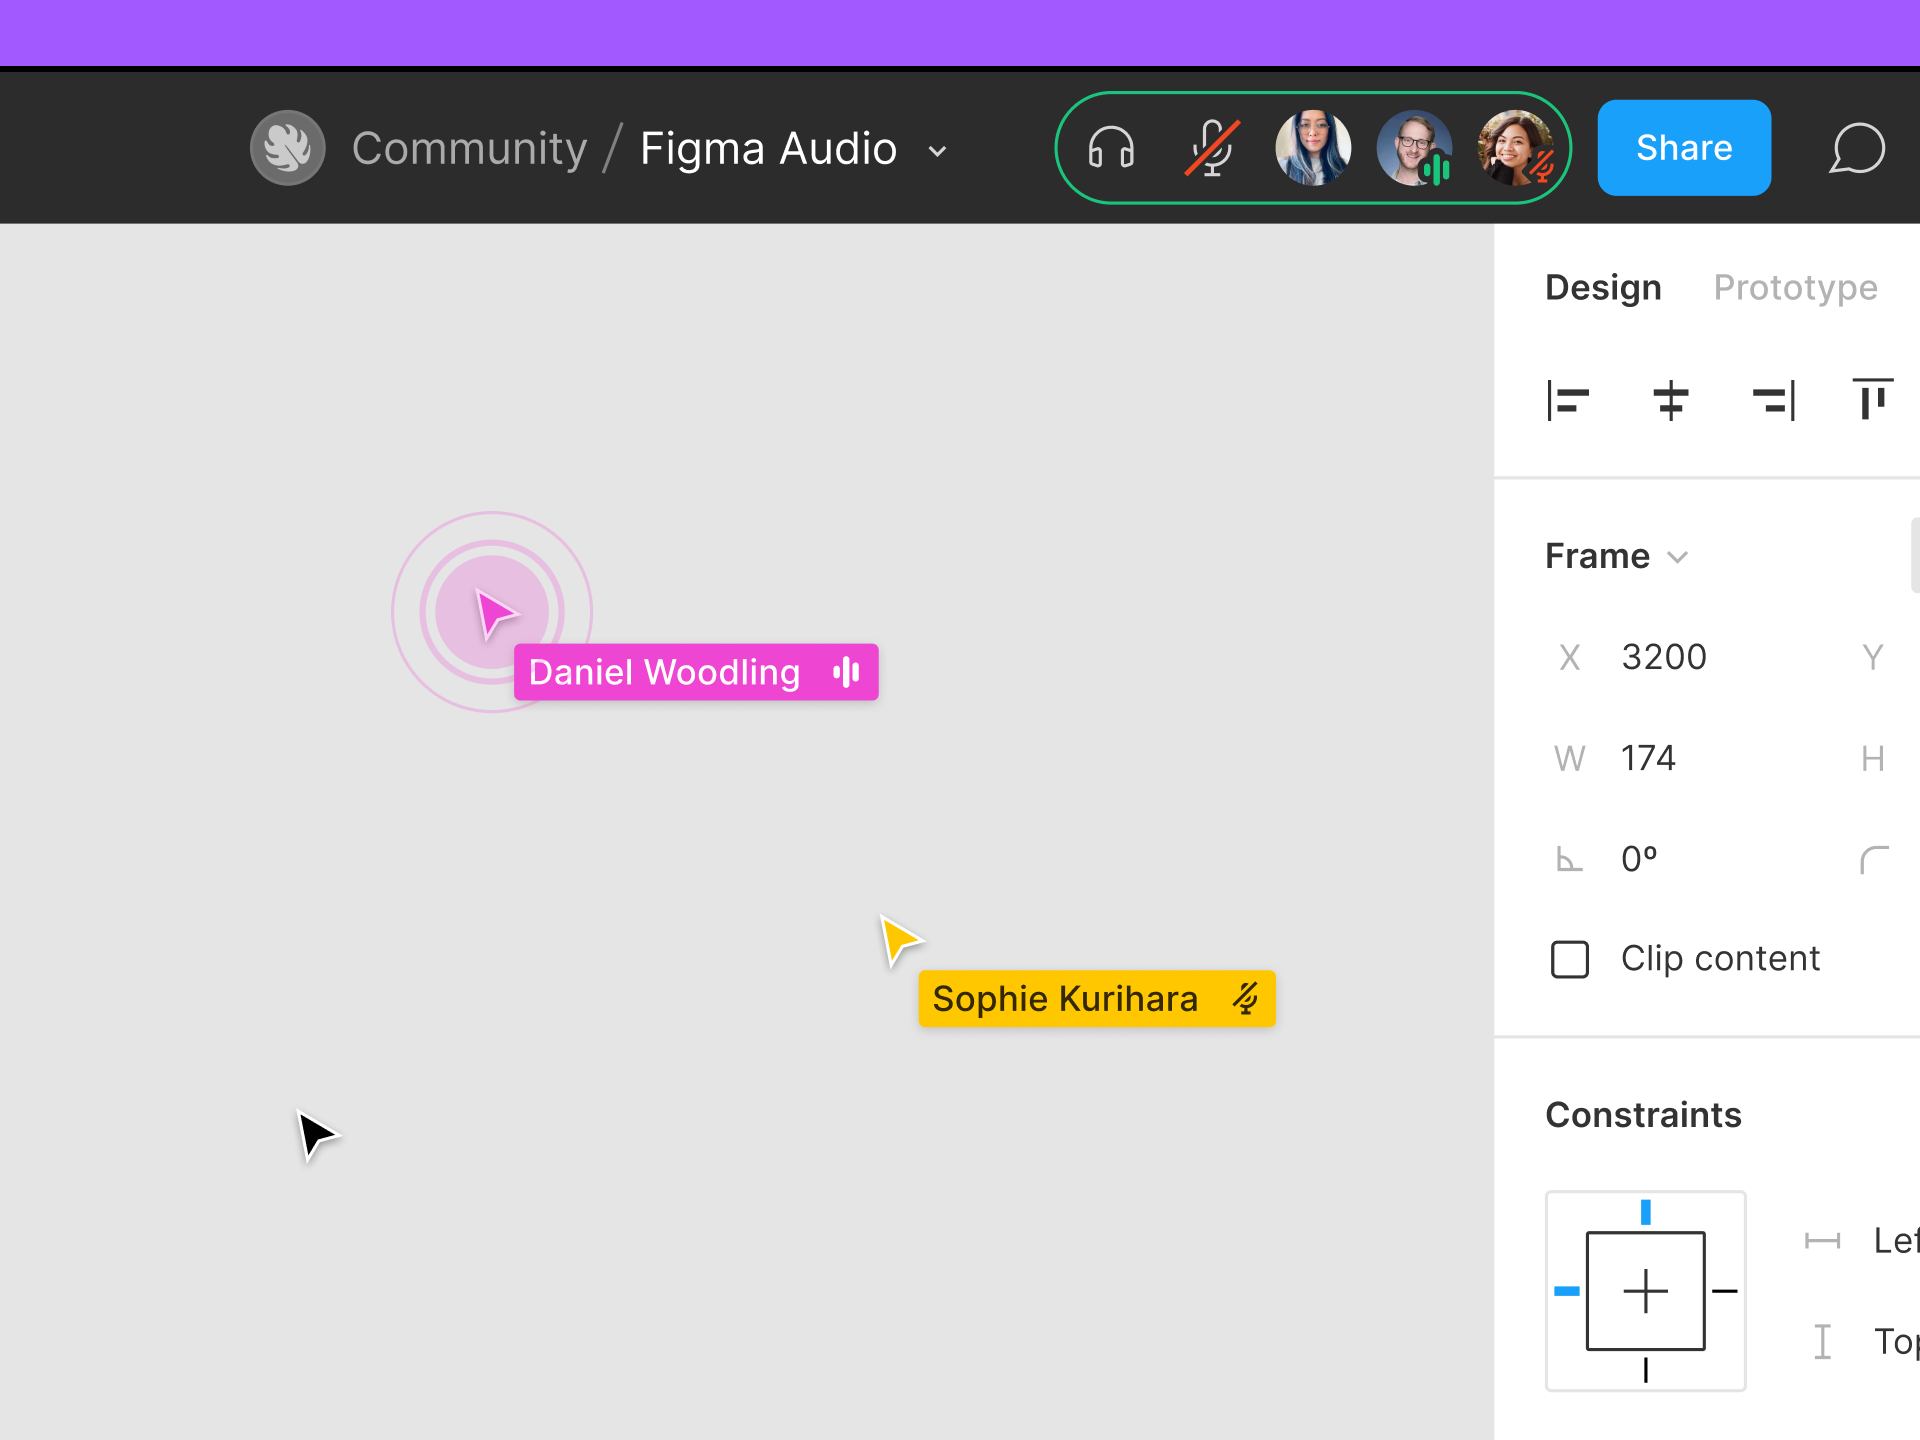Click the rotation value field showing 0°

(x=1640, y=857)
